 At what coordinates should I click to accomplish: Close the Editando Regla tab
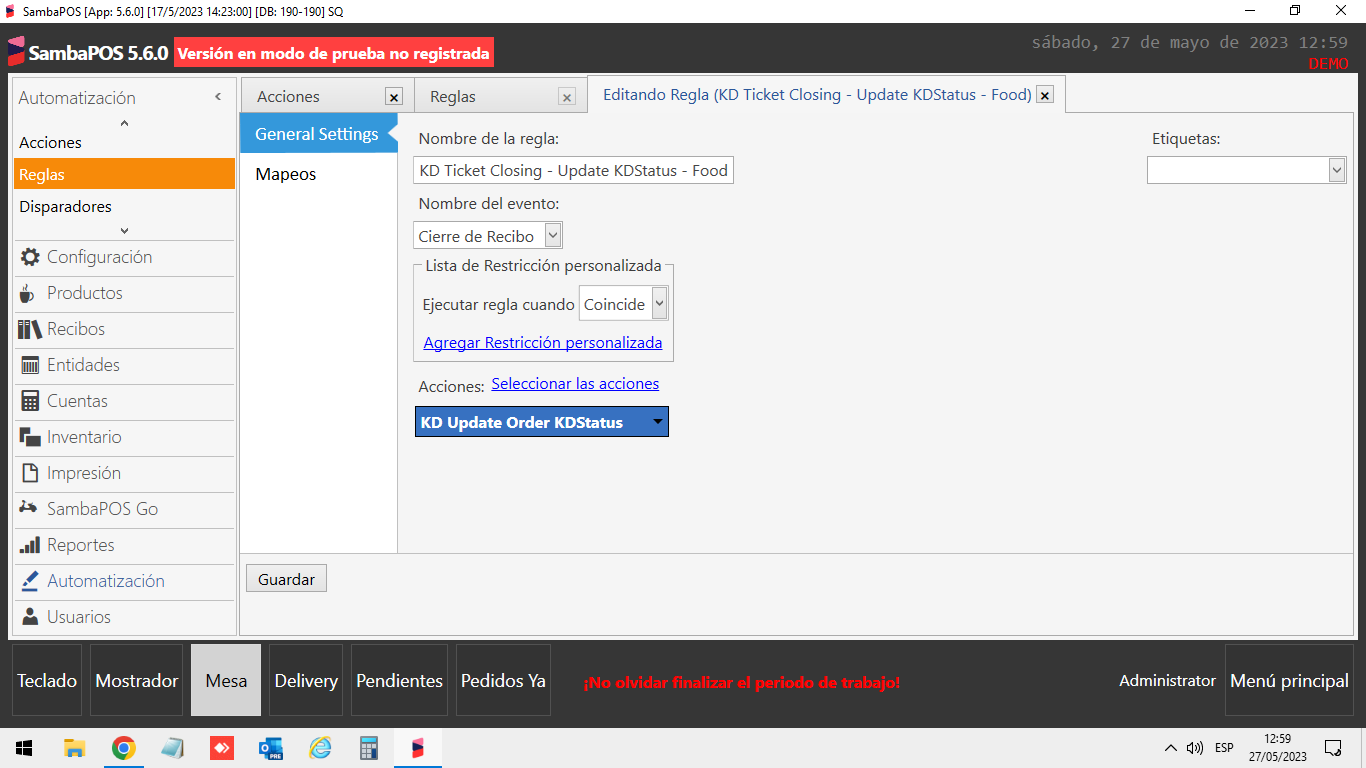pos(1045,95)
